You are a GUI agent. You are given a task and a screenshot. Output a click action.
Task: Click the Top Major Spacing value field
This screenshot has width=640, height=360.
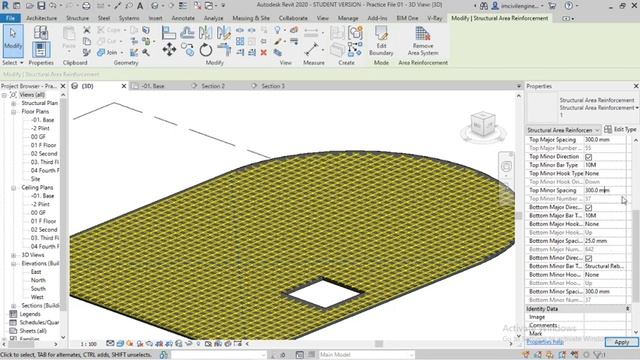605,140
